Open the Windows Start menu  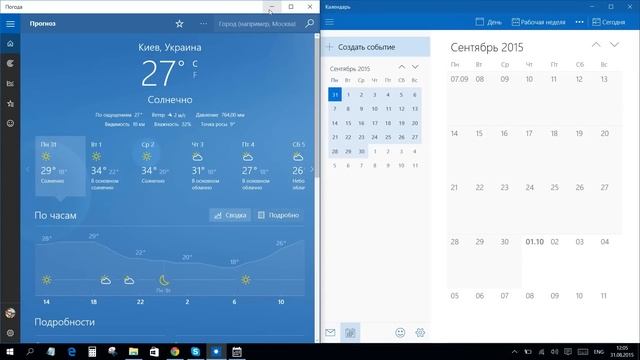coord(10,351)
